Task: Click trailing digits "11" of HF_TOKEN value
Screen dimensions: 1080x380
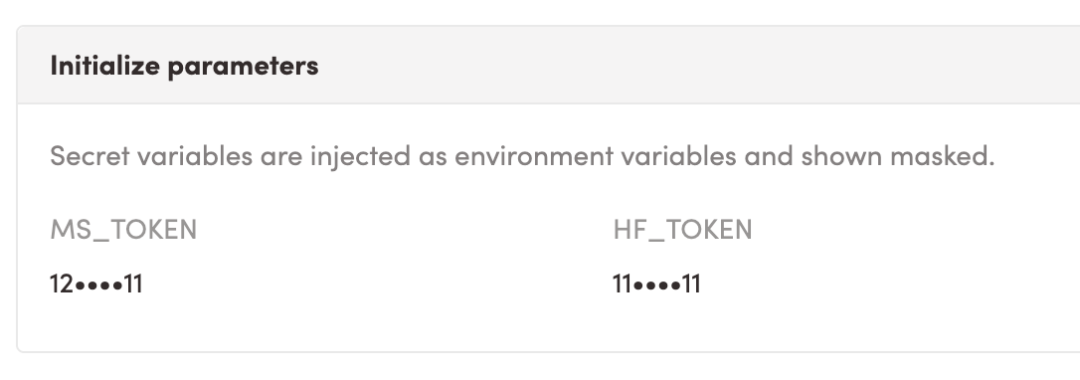Action: [x=691, y=284]
